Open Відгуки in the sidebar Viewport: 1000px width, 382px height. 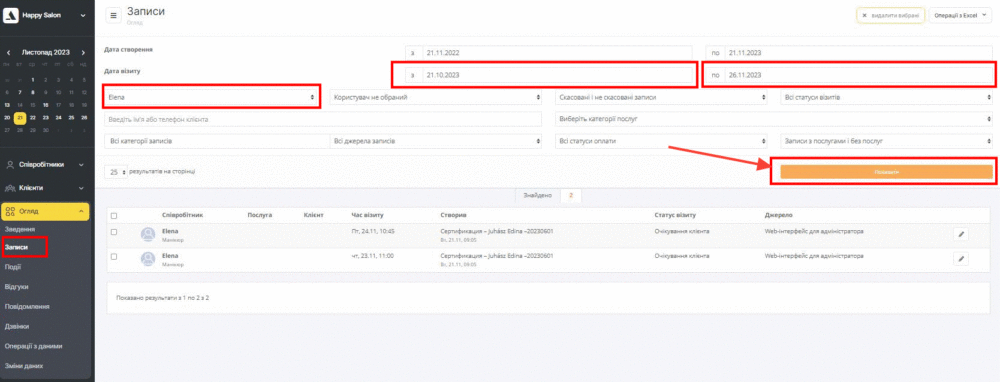coord(16,286)
